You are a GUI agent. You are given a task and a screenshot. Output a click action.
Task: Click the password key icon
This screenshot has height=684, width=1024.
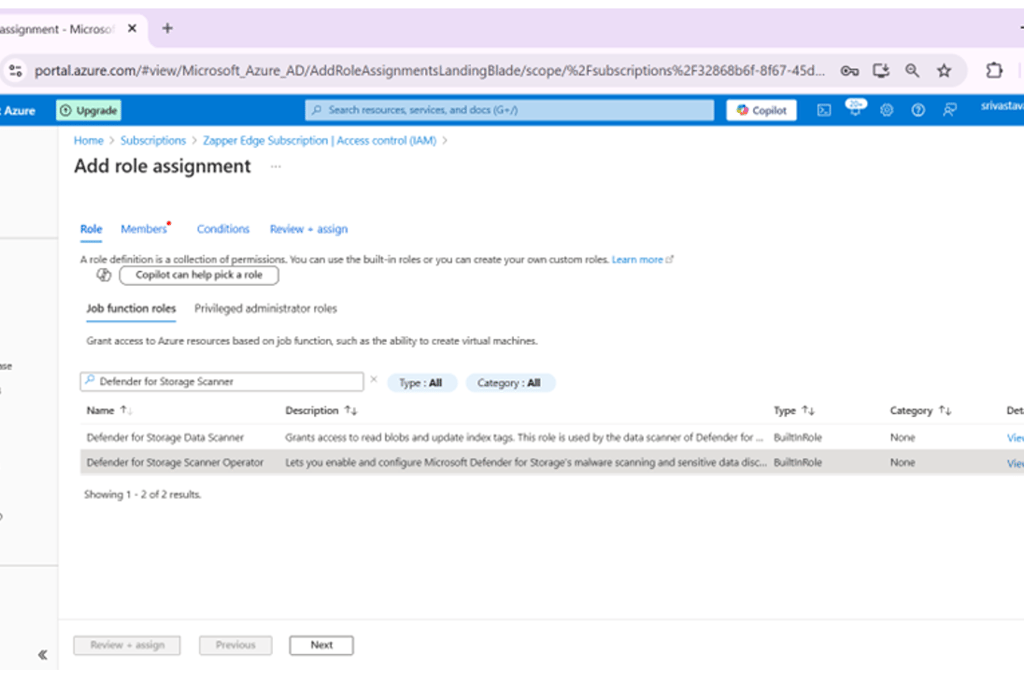[x=849, y=71]
